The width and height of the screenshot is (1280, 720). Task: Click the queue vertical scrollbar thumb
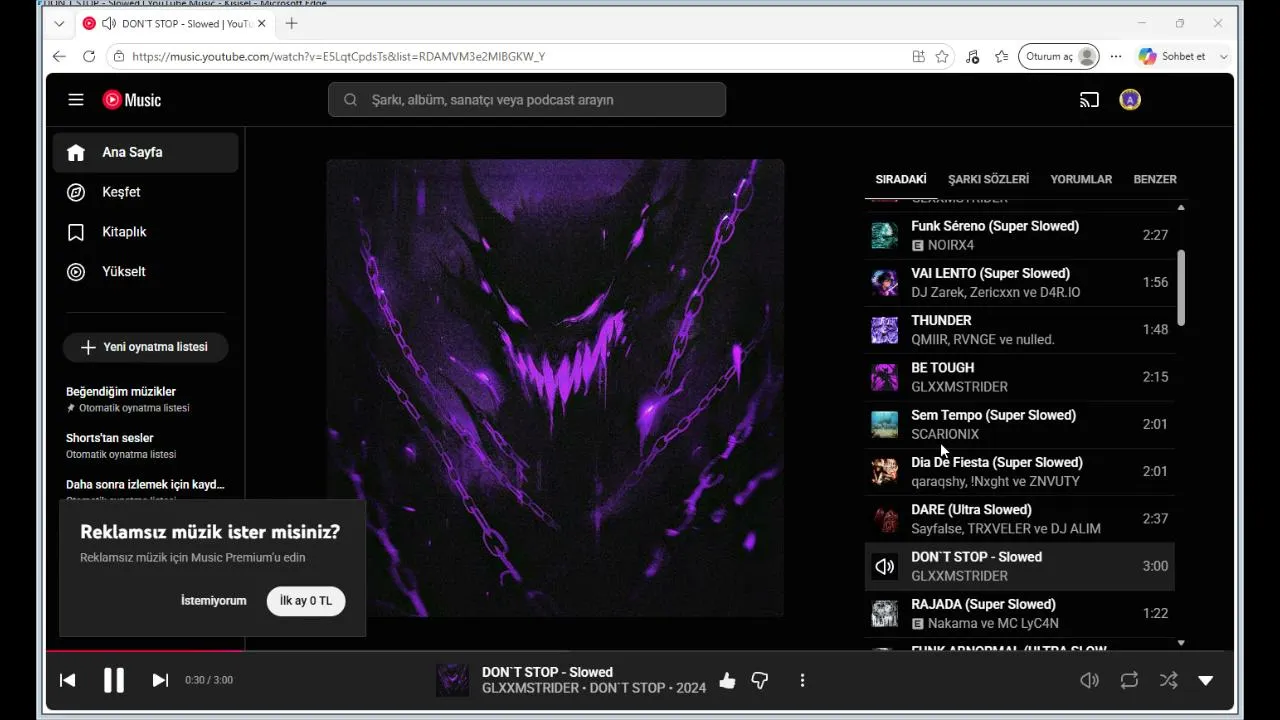pyautogui.click(x=1181, y=288)
